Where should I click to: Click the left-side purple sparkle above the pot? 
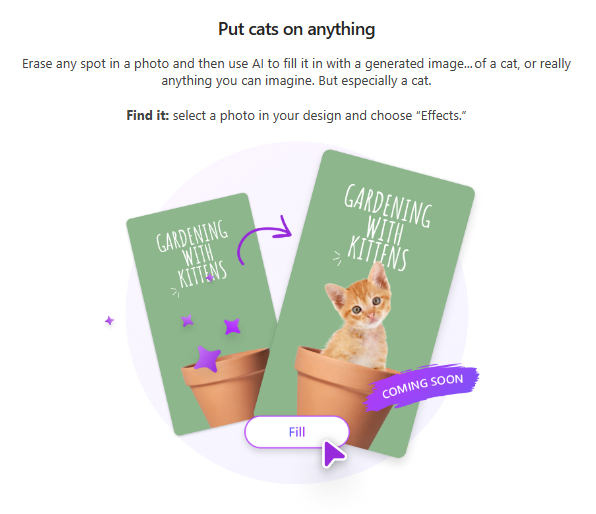(187, 320)
